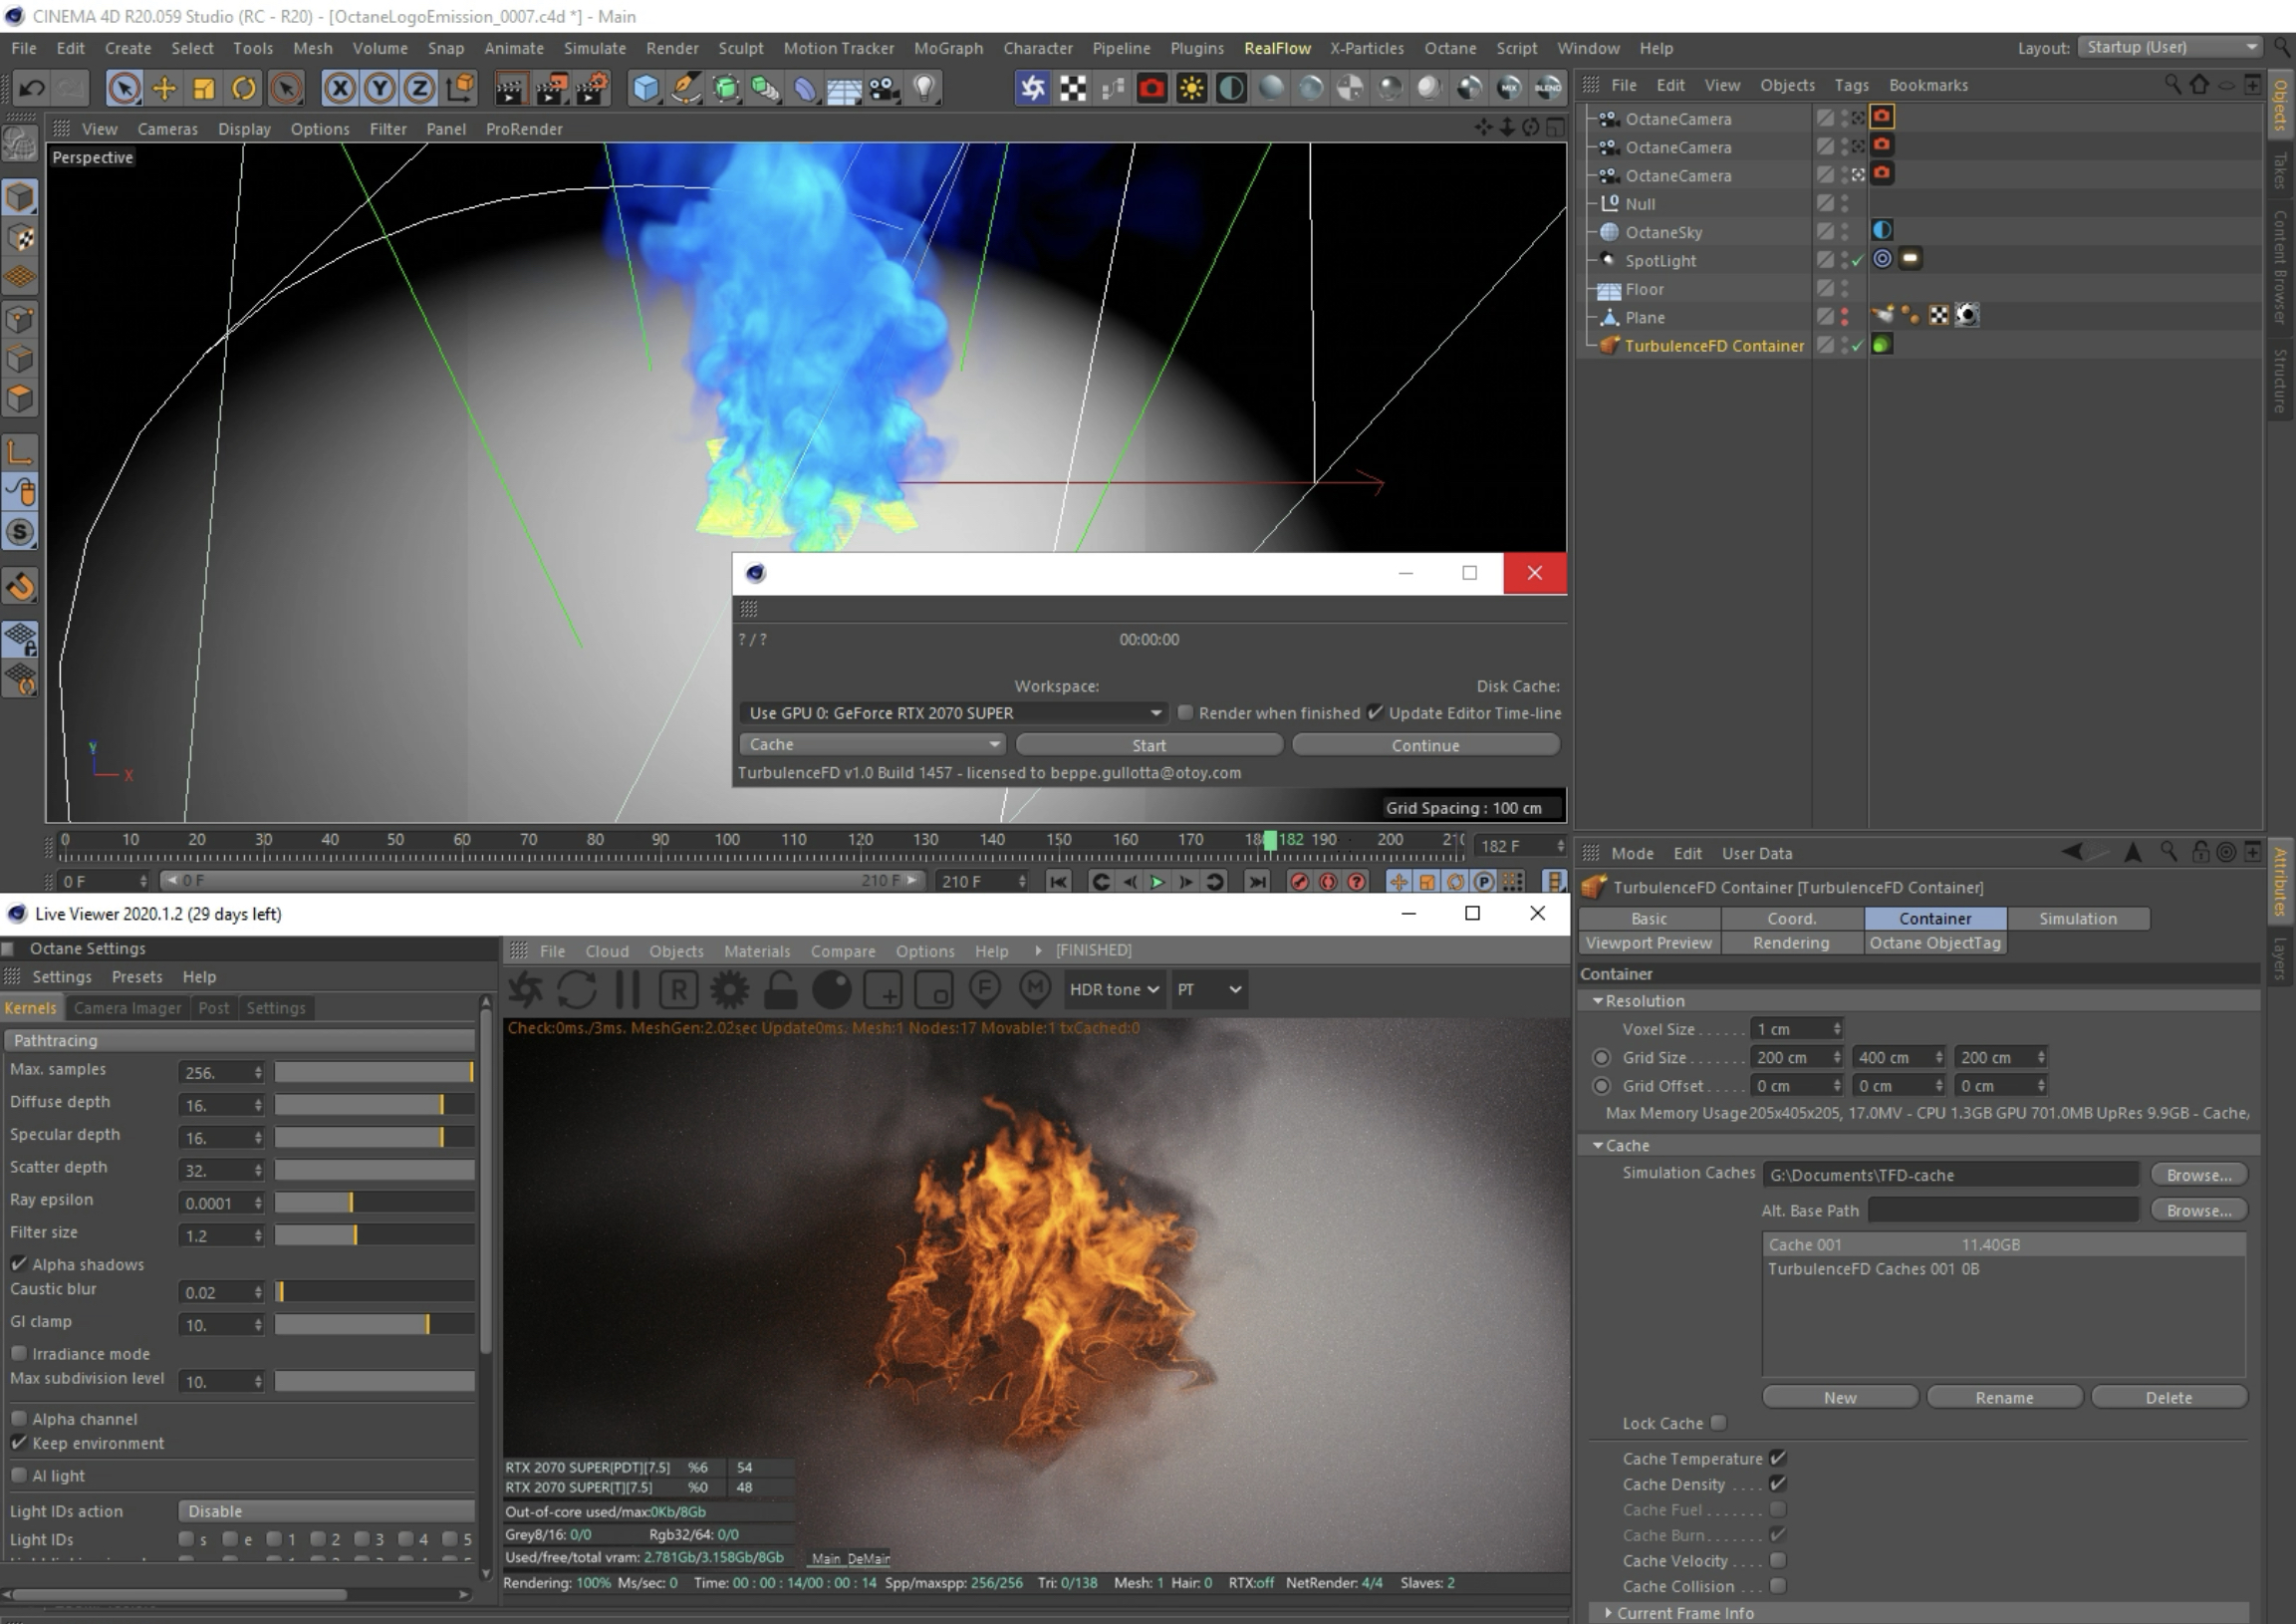
Task: Open Live Viewer settings gear icon
Action: [729, 990]
